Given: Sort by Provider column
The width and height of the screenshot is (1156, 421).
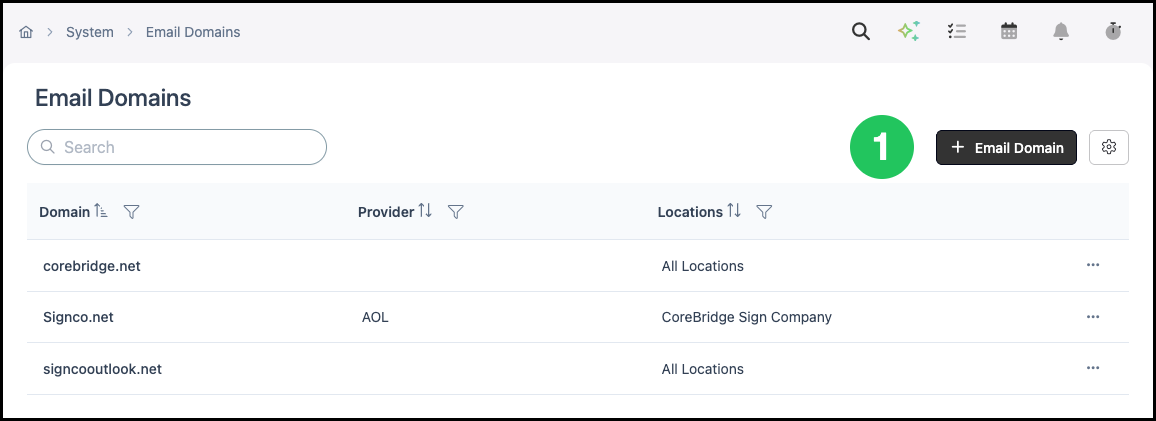Looking at the screenshot, I should coord(425,211).
